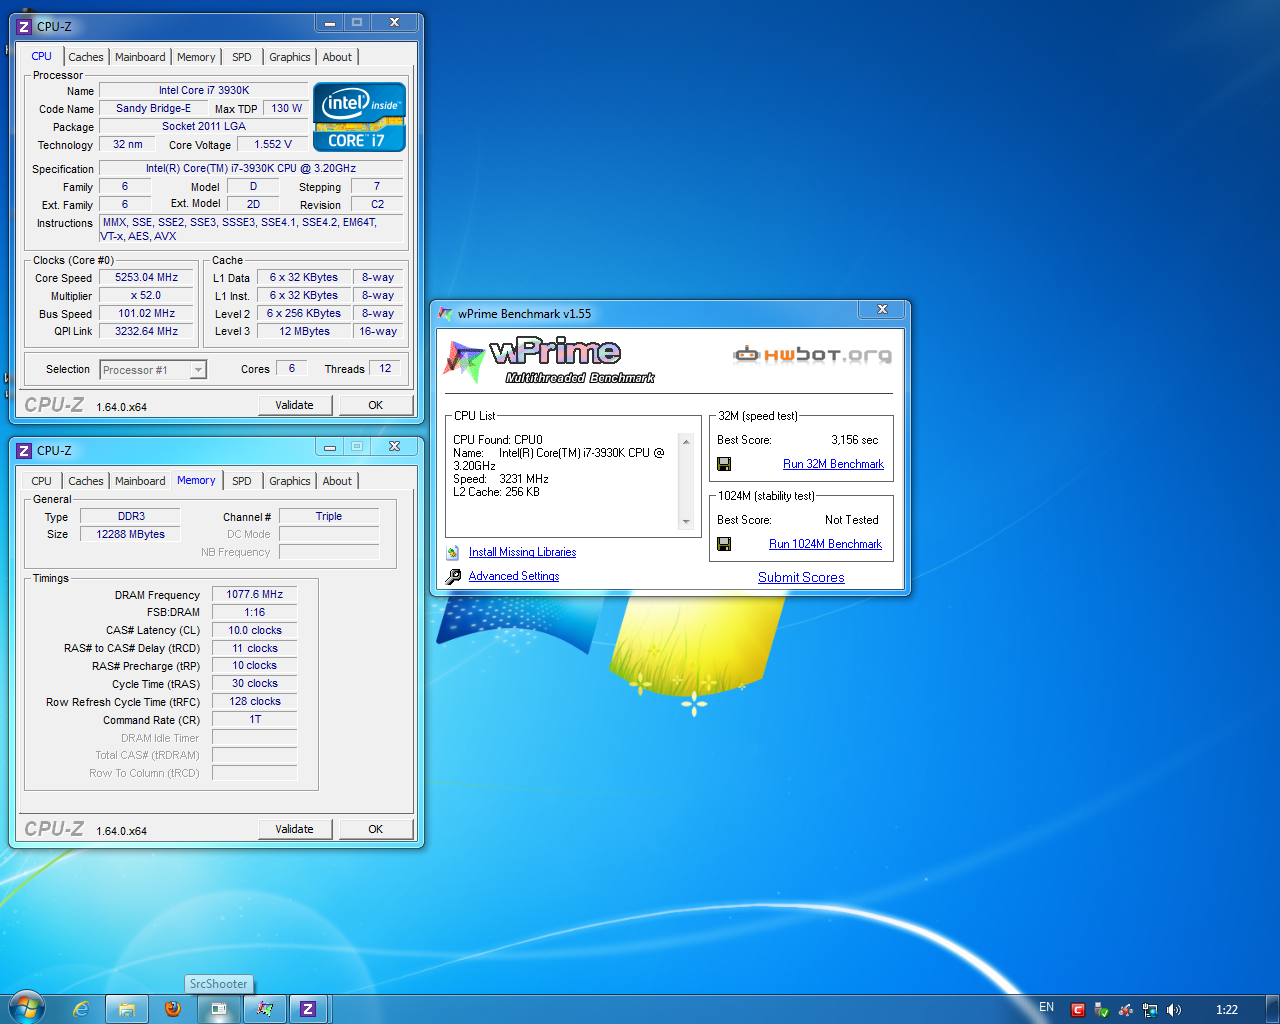Click the FSB:DRAM value 1:16
Viewport: 1280px width, 1024px height.
click(254, 612)
